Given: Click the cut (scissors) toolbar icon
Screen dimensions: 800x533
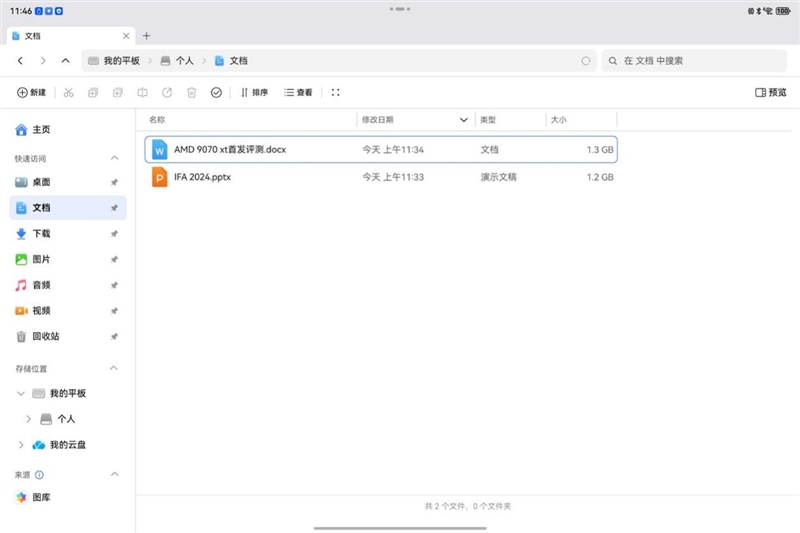Looking at the screenshot, I should pos(68,92).
